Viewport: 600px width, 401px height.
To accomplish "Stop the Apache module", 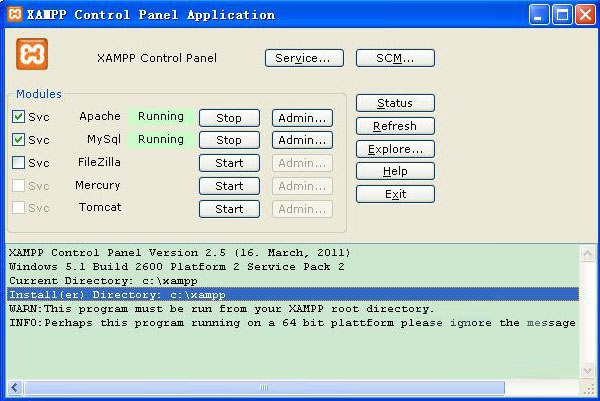I will coord(229,118).
